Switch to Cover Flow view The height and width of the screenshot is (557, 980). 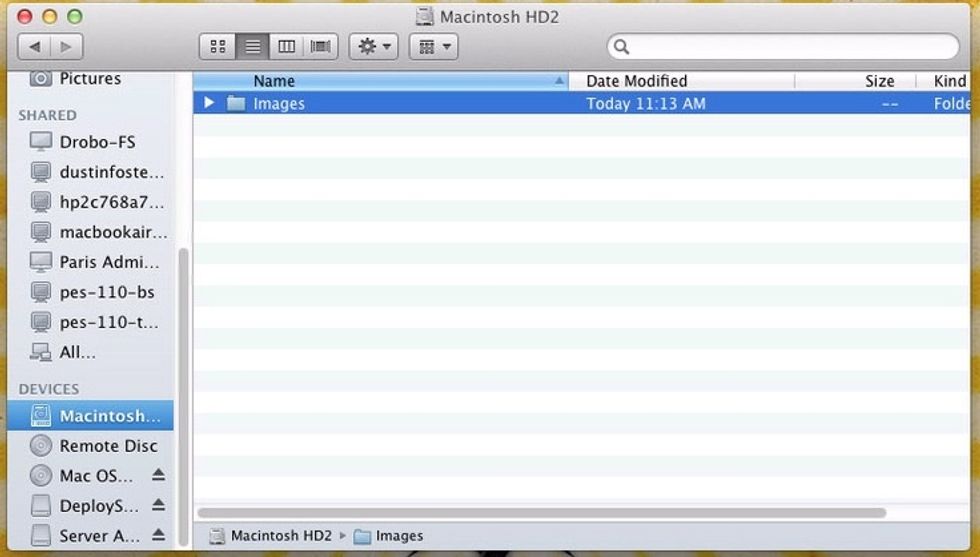[320, 46]
